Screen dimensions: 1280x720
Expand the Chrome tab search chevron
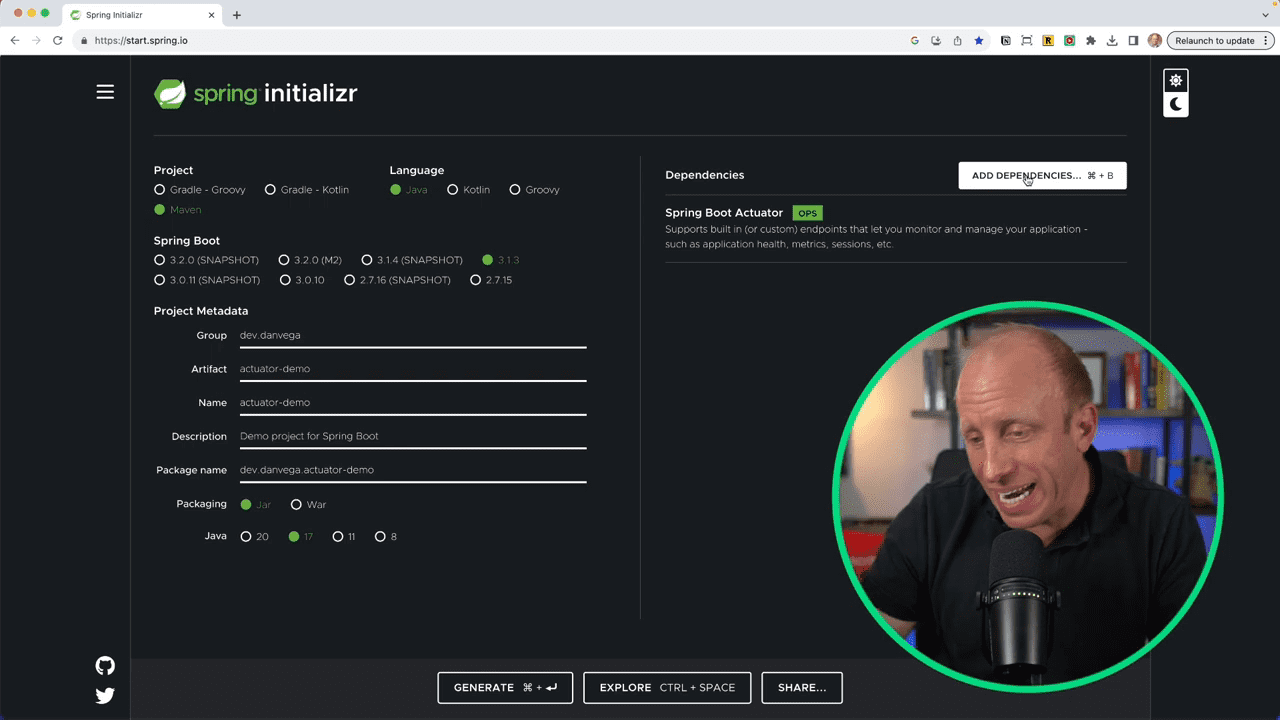coord(1265,15)
